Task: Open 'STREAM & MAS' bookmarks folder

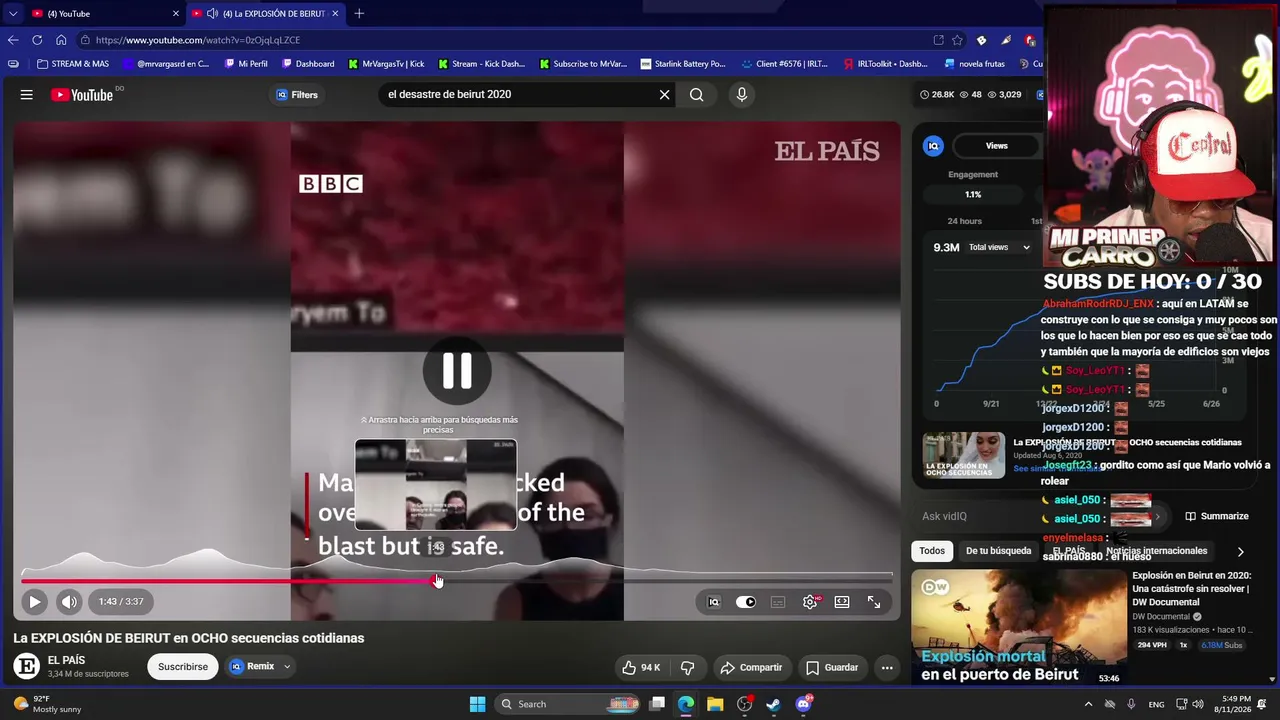Action: [x=73, y=64]
